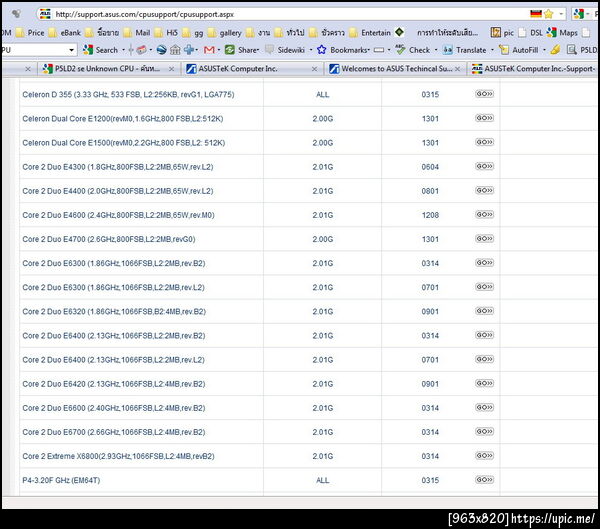Open the Celeron Dual Core E1200 link
The height and width of the screenshot is (529, 600).
[x=123, y=119]
